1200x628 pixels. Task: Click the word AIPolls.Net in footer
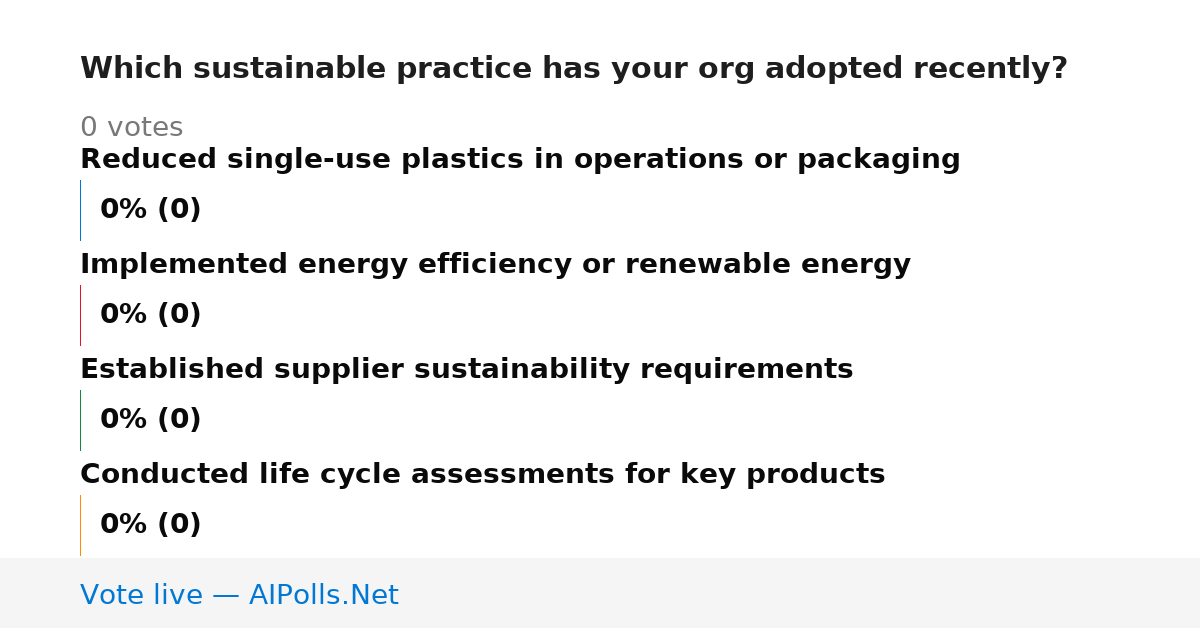coord(323,595)
